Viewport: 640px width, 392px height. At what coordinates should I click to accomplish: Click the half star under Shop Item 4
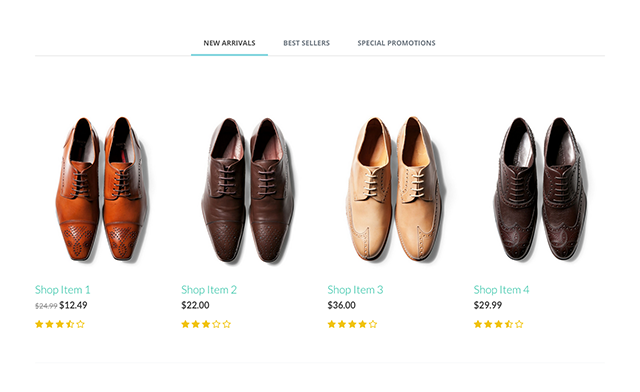pyautogui.click(x=509, y=324)
